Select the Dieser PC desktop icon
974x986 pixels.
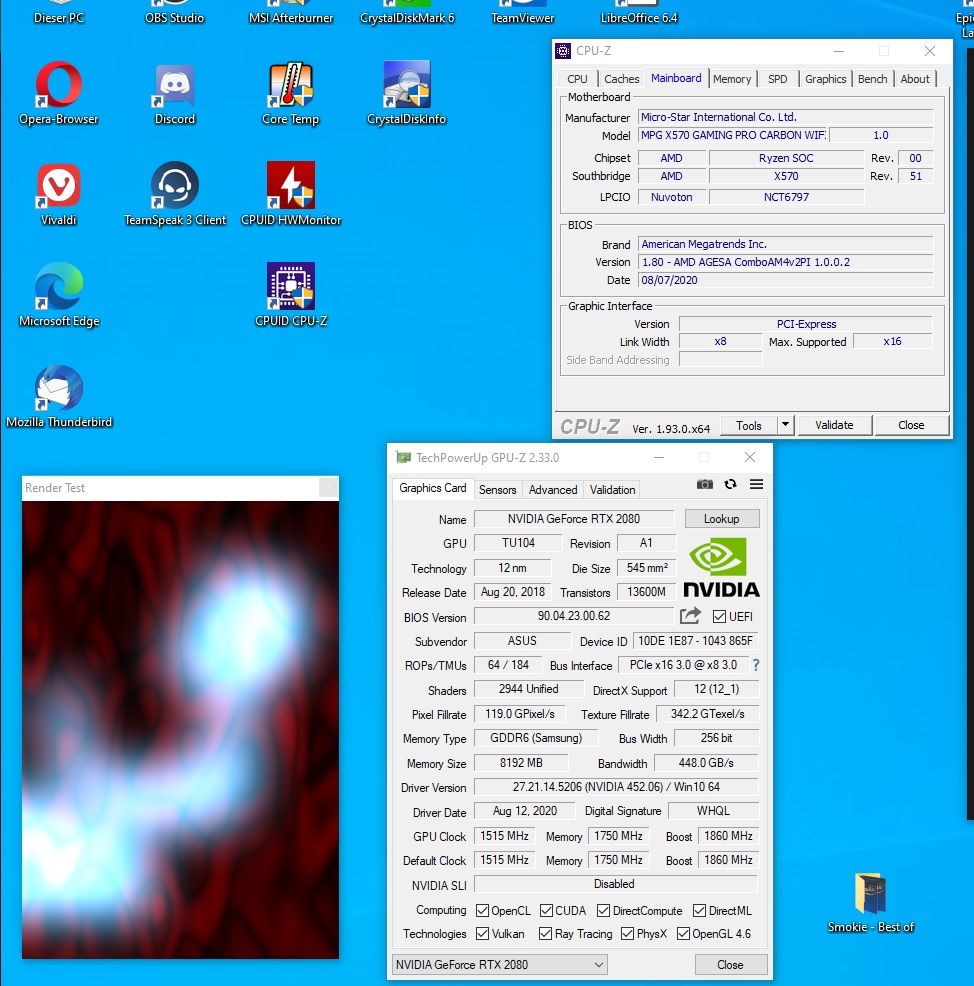point(58,17)
